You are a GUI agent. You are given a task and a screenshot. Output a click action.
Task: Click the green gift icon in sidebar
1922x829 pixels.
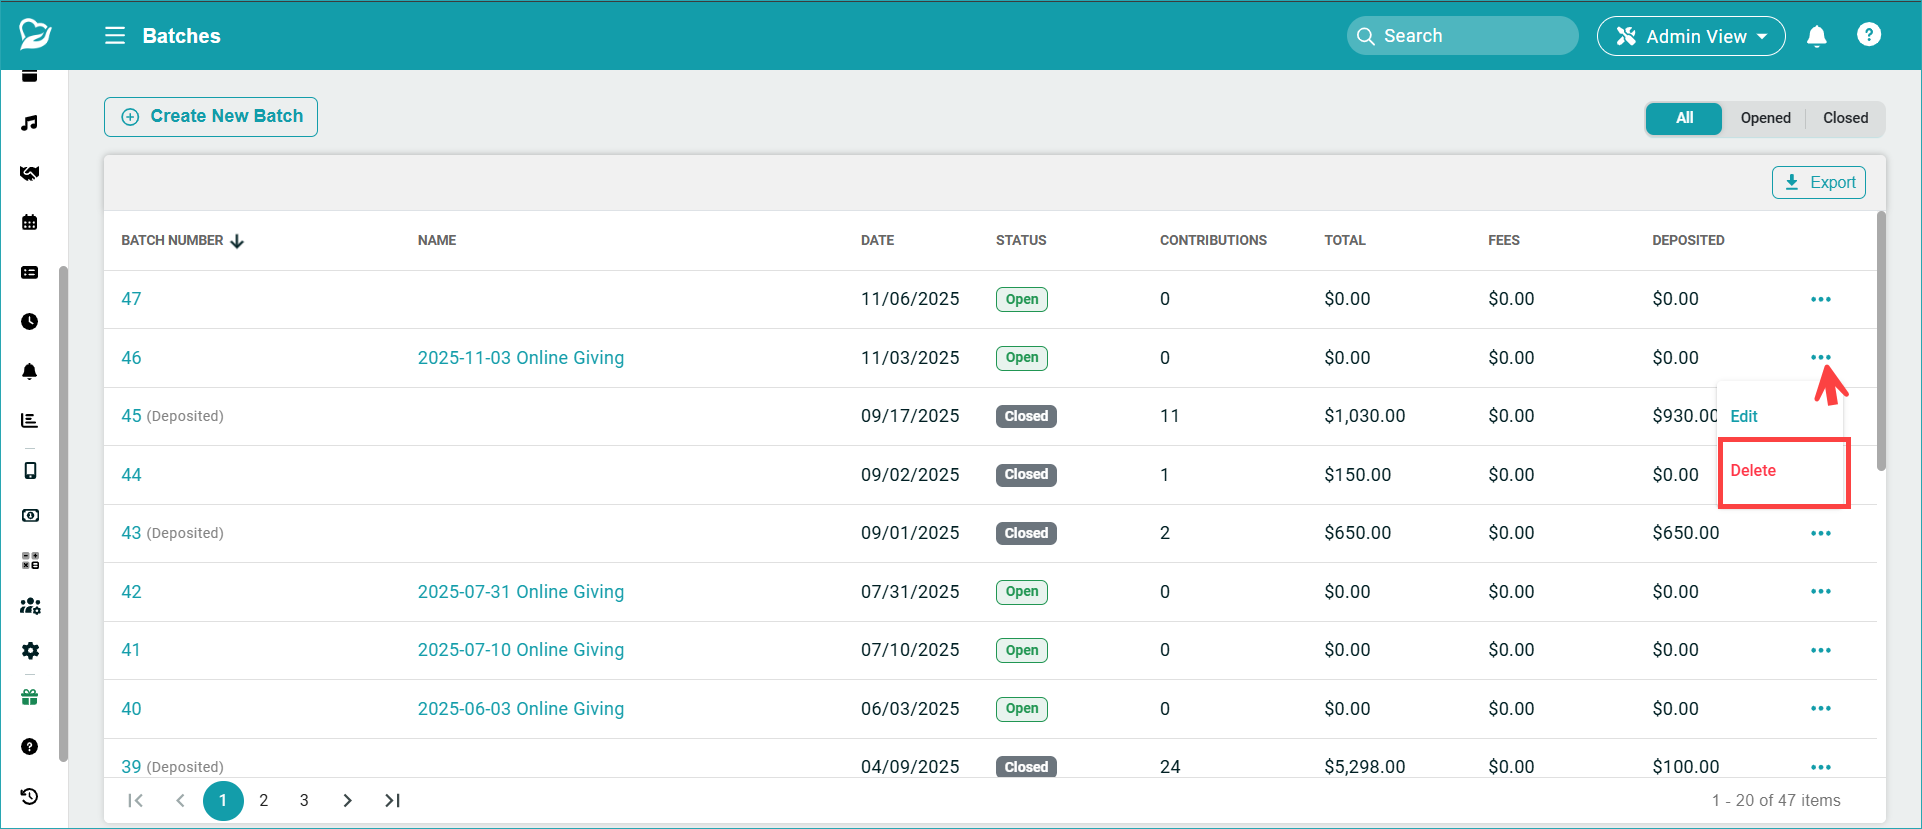point(30,697)
